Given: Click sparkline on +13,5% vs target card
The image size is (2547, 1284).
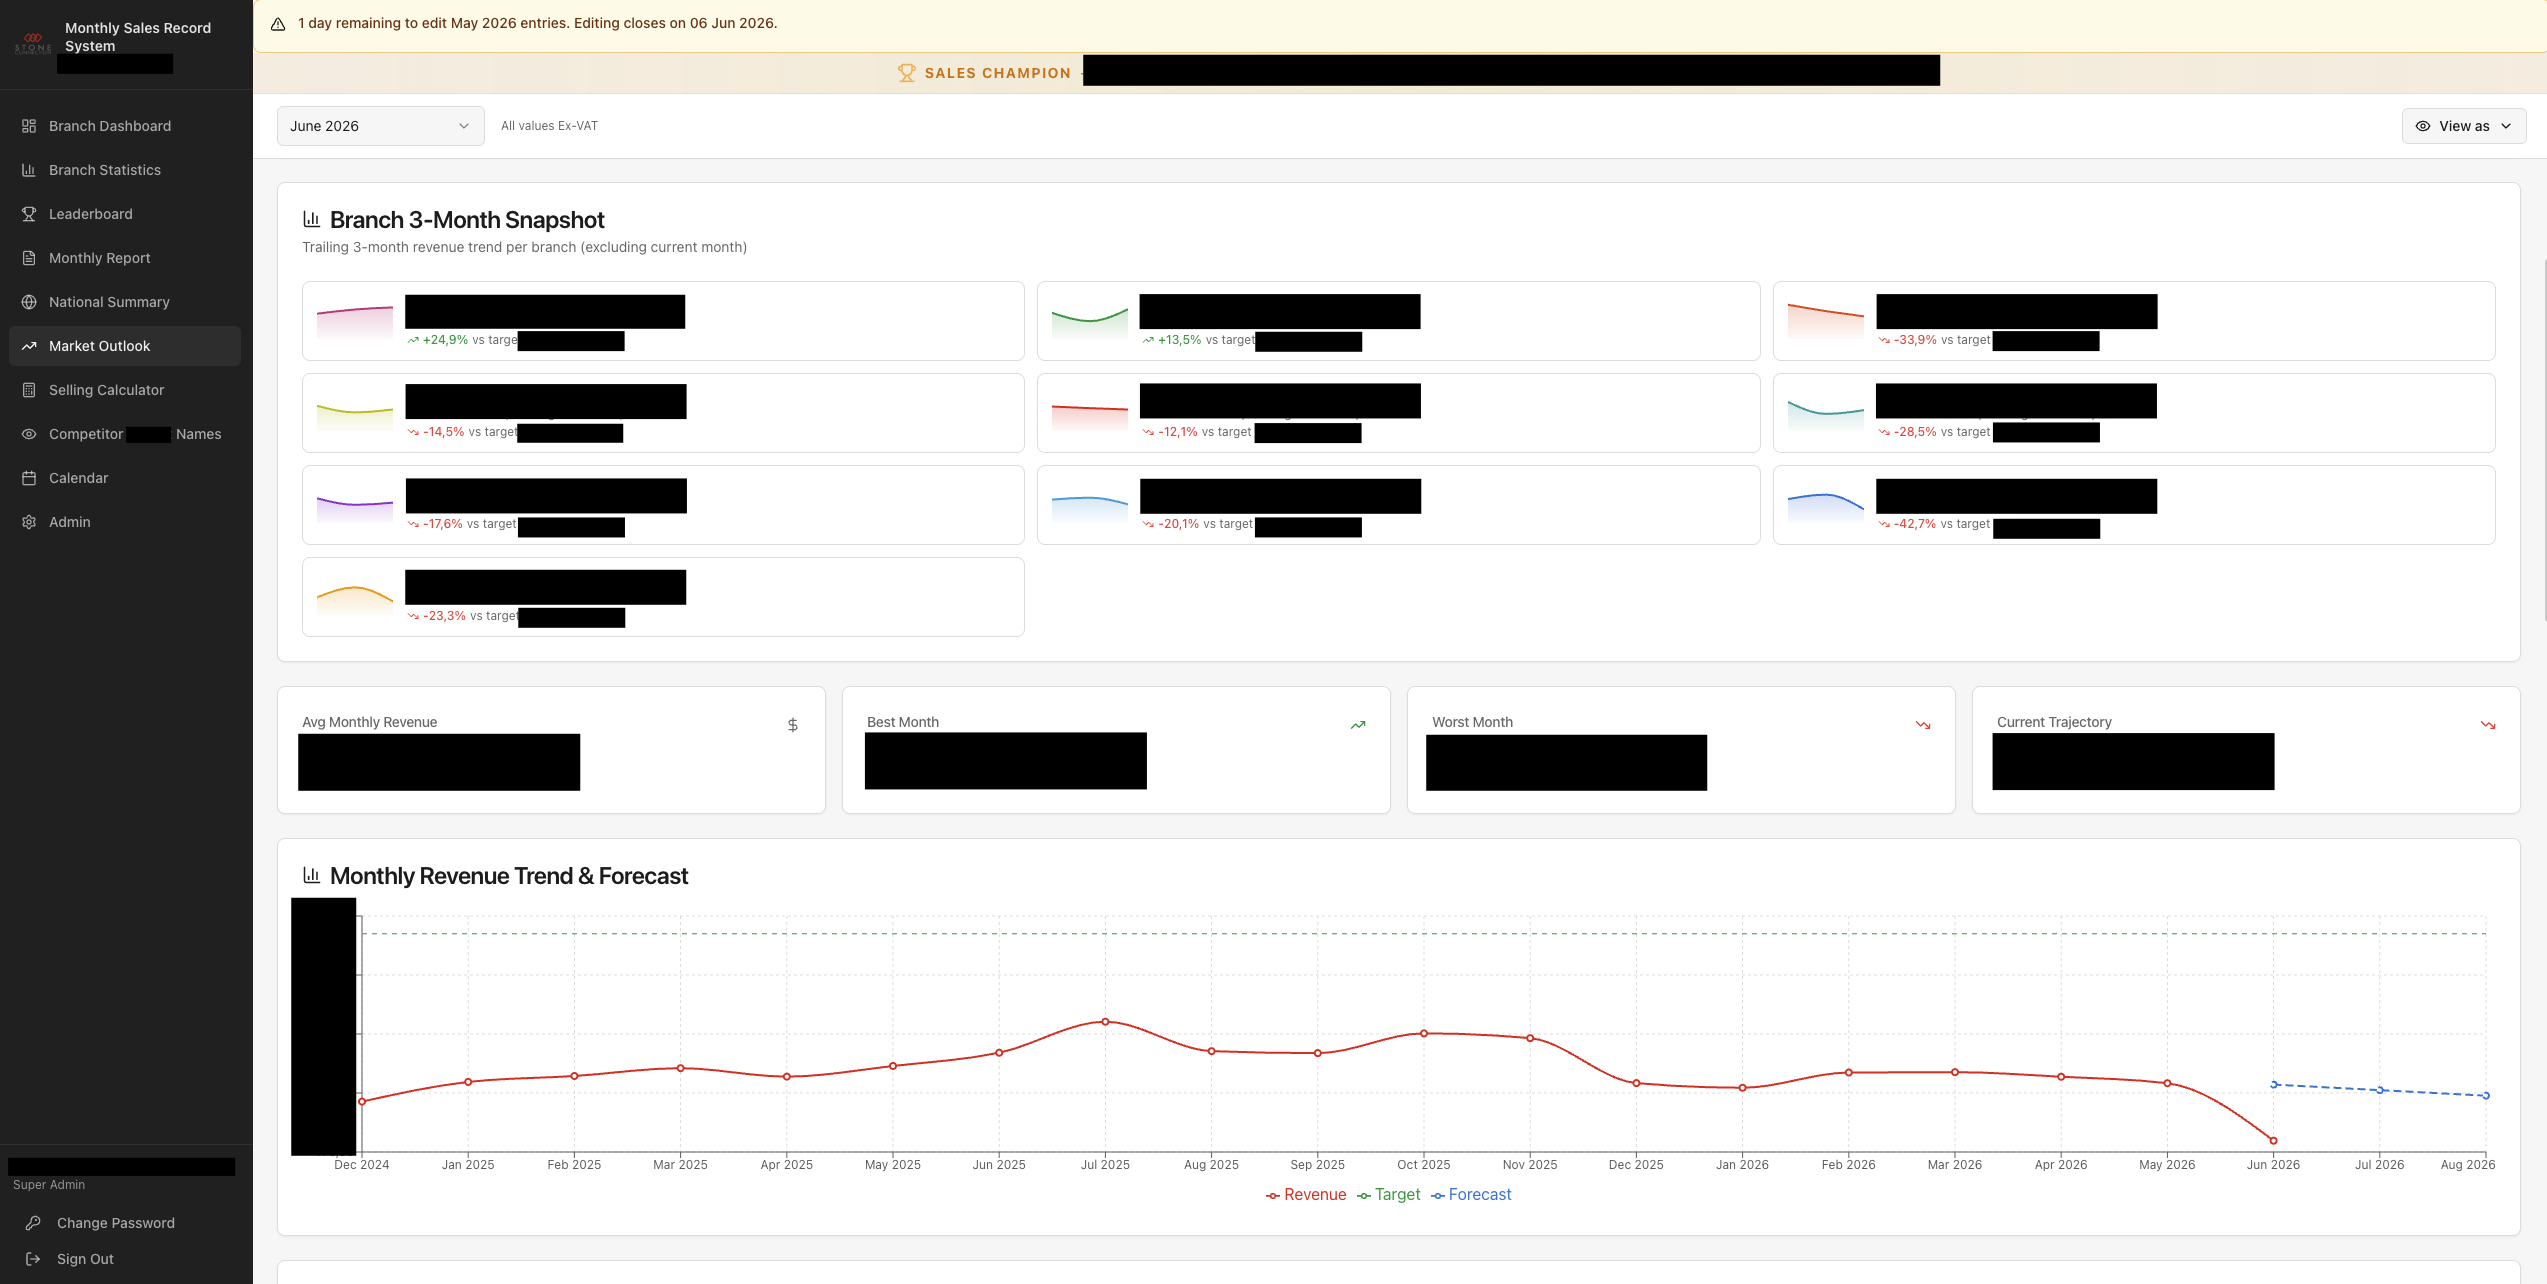Looking at the screenshot, I should click(x=1090, y=322).
